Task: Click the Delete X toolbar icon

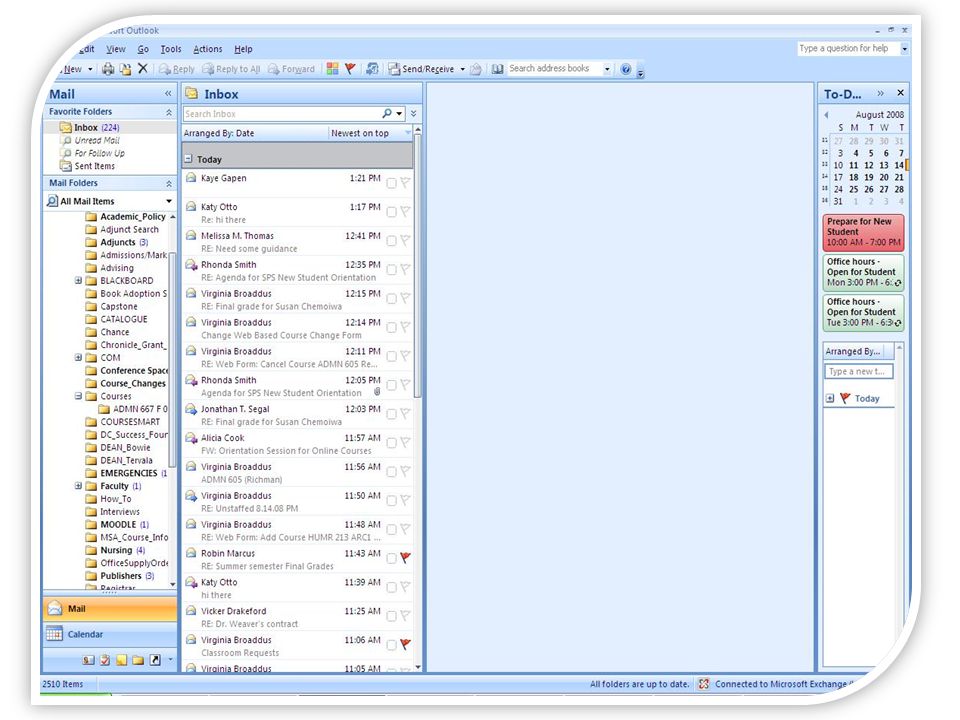Action: tap(143, 69)
